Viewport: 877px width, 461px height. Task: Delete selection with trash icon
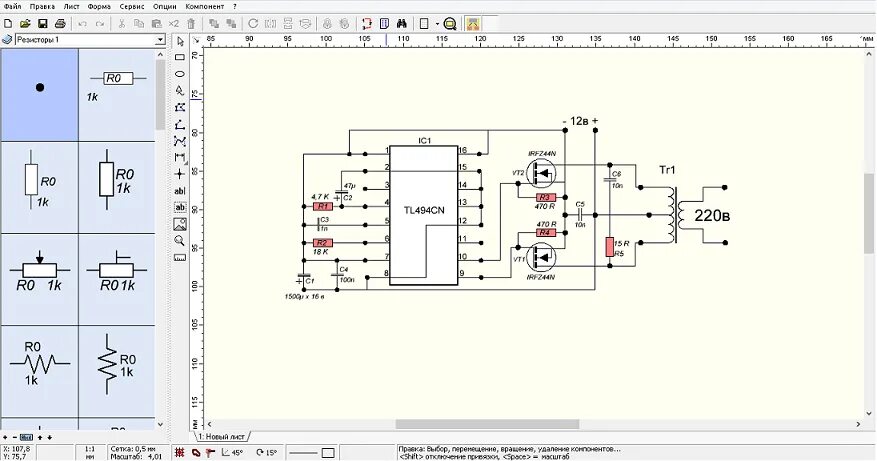191,23
